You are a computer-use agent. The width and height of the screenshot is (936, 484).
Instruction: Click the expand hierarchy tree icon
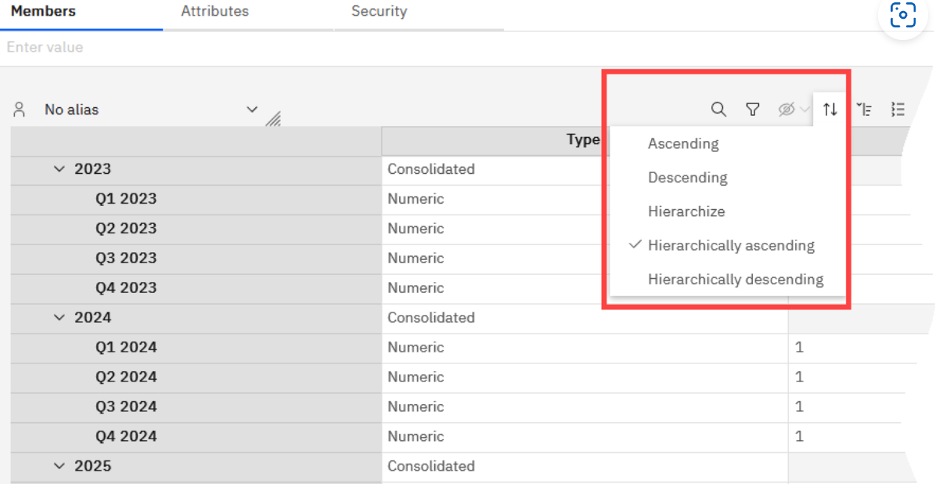tap(864, 109)
